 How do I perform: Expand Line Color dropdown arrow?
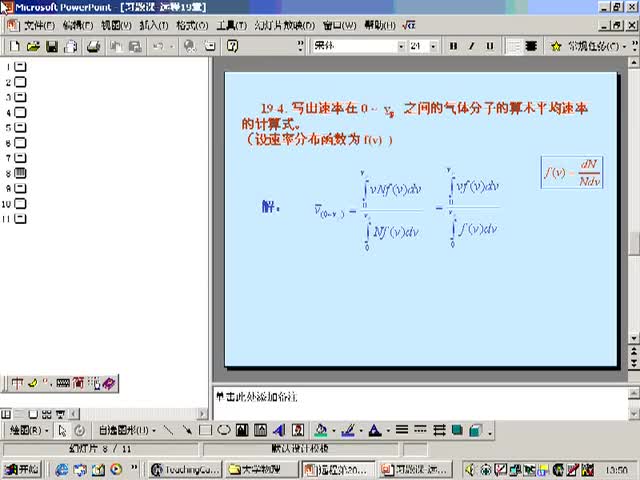(360, 431)
